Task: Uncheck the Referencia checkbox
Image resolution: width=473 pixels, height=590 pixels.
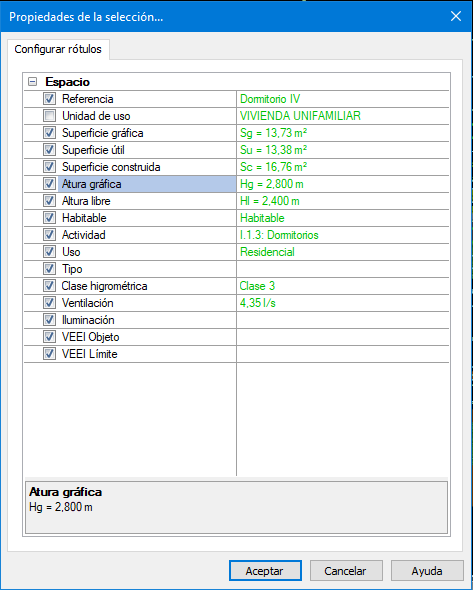Action: pos(49,99)
